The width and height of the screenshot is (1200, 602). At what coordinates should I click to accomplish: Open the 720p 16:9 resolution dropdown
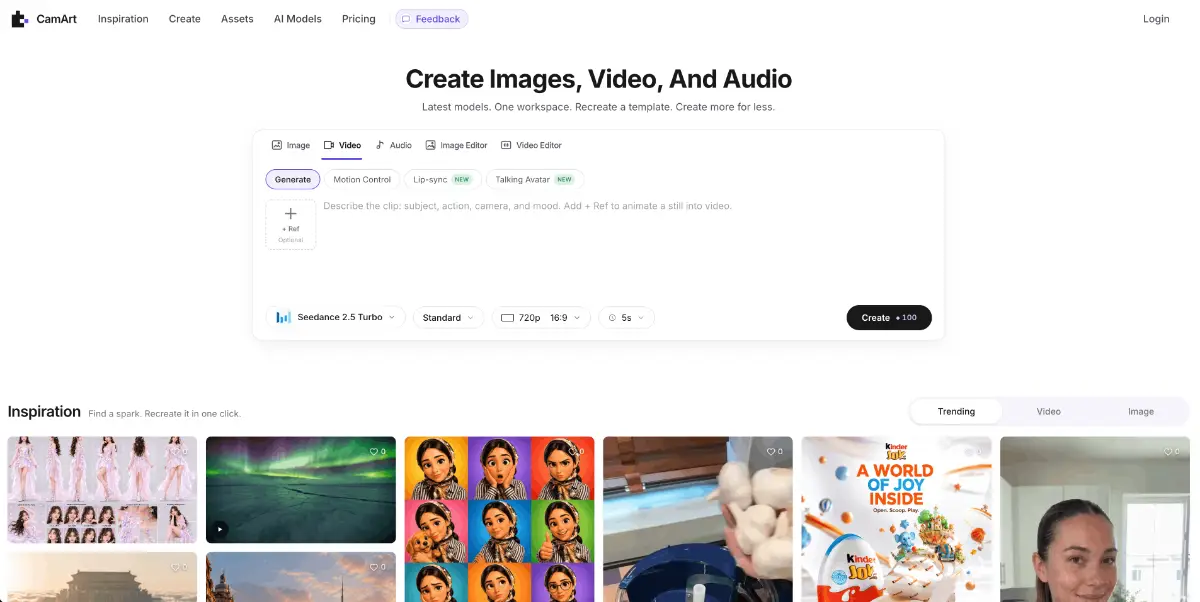coord(541,317)
